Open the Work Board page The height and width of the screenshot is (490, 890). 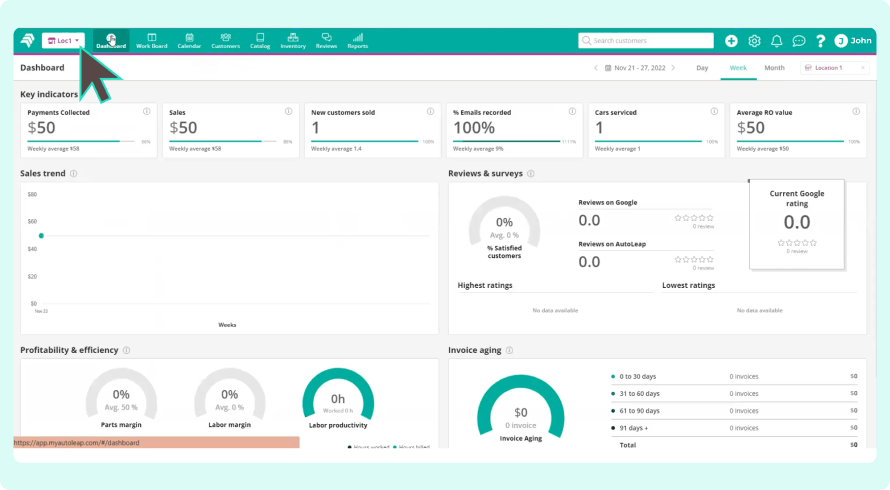(152, 41)
